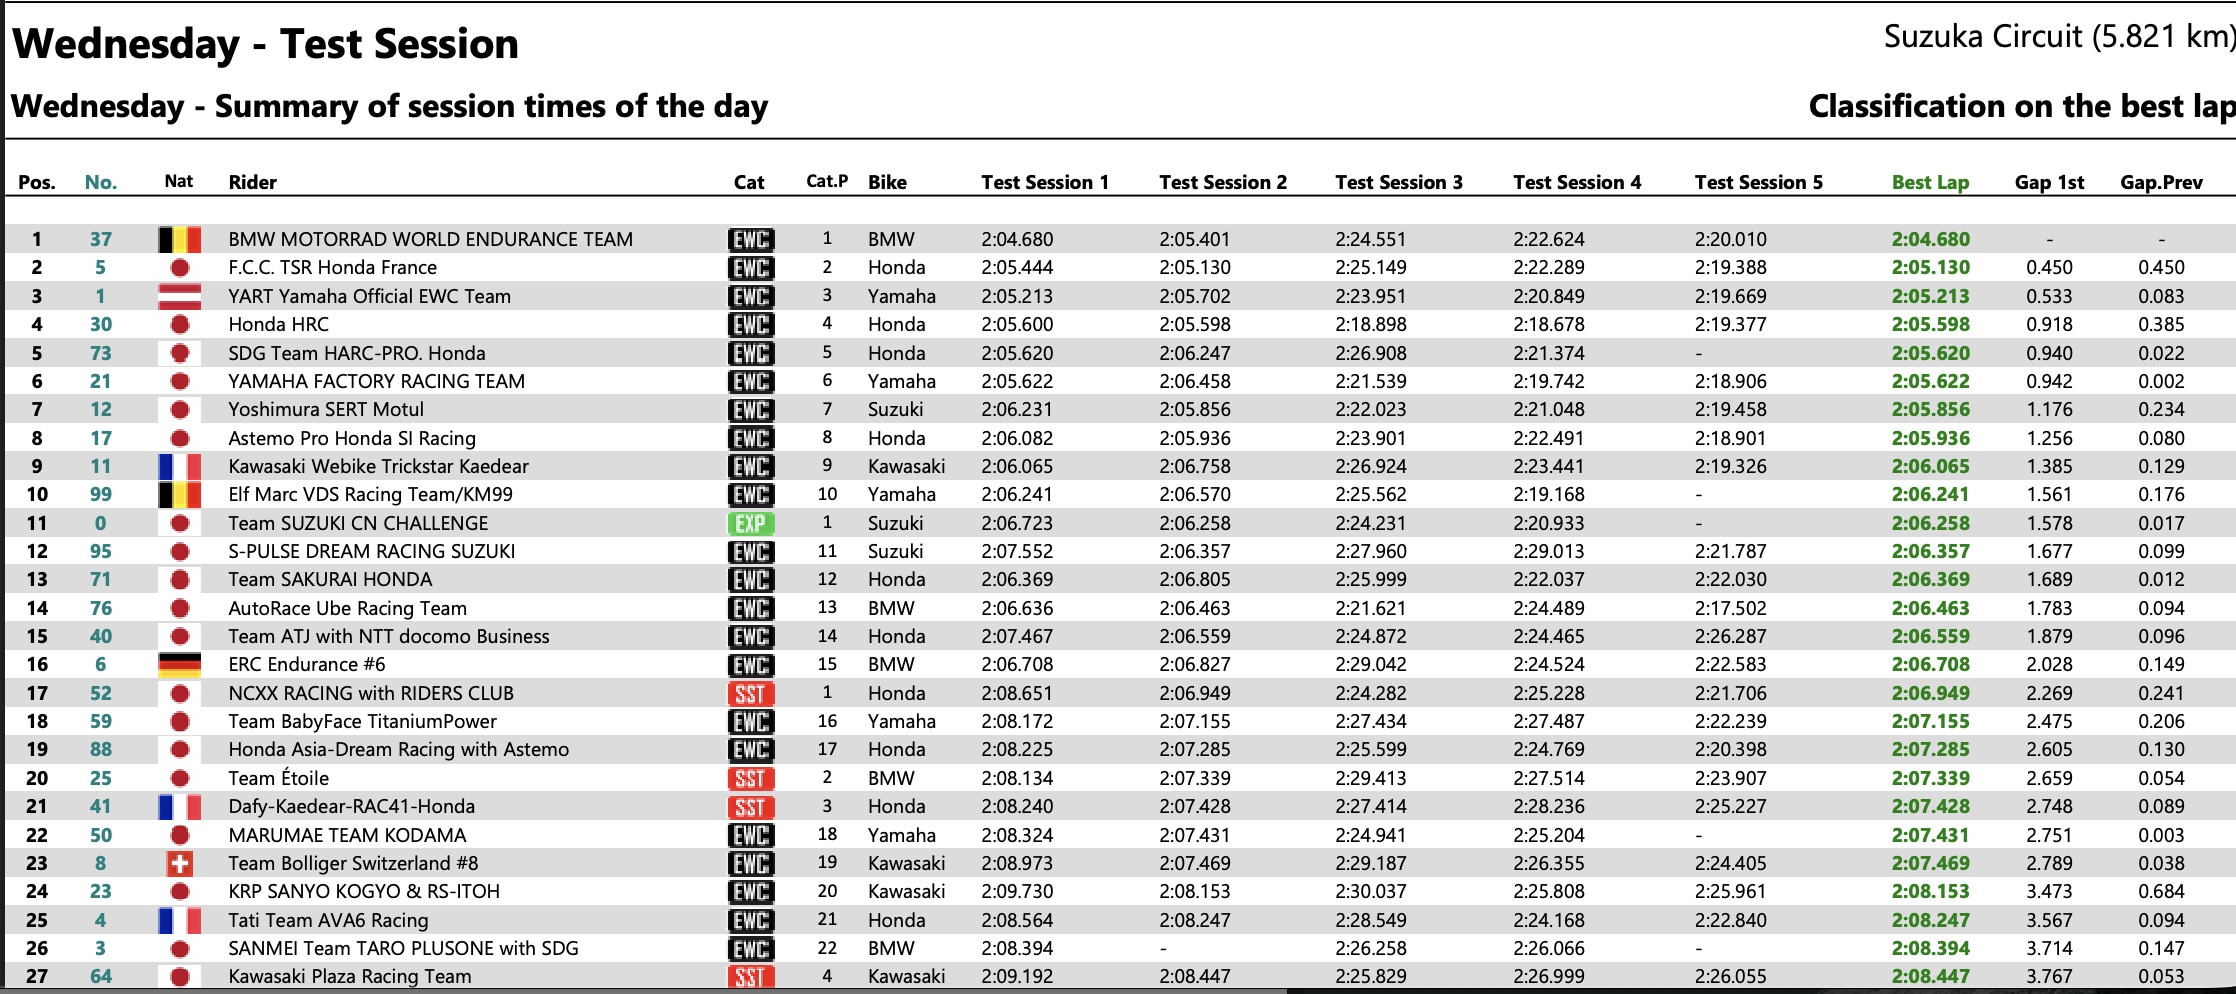Click the German flag next to ERC Endurance #6
This screenshot has width=2236, height=994.
tap(180, 664)
